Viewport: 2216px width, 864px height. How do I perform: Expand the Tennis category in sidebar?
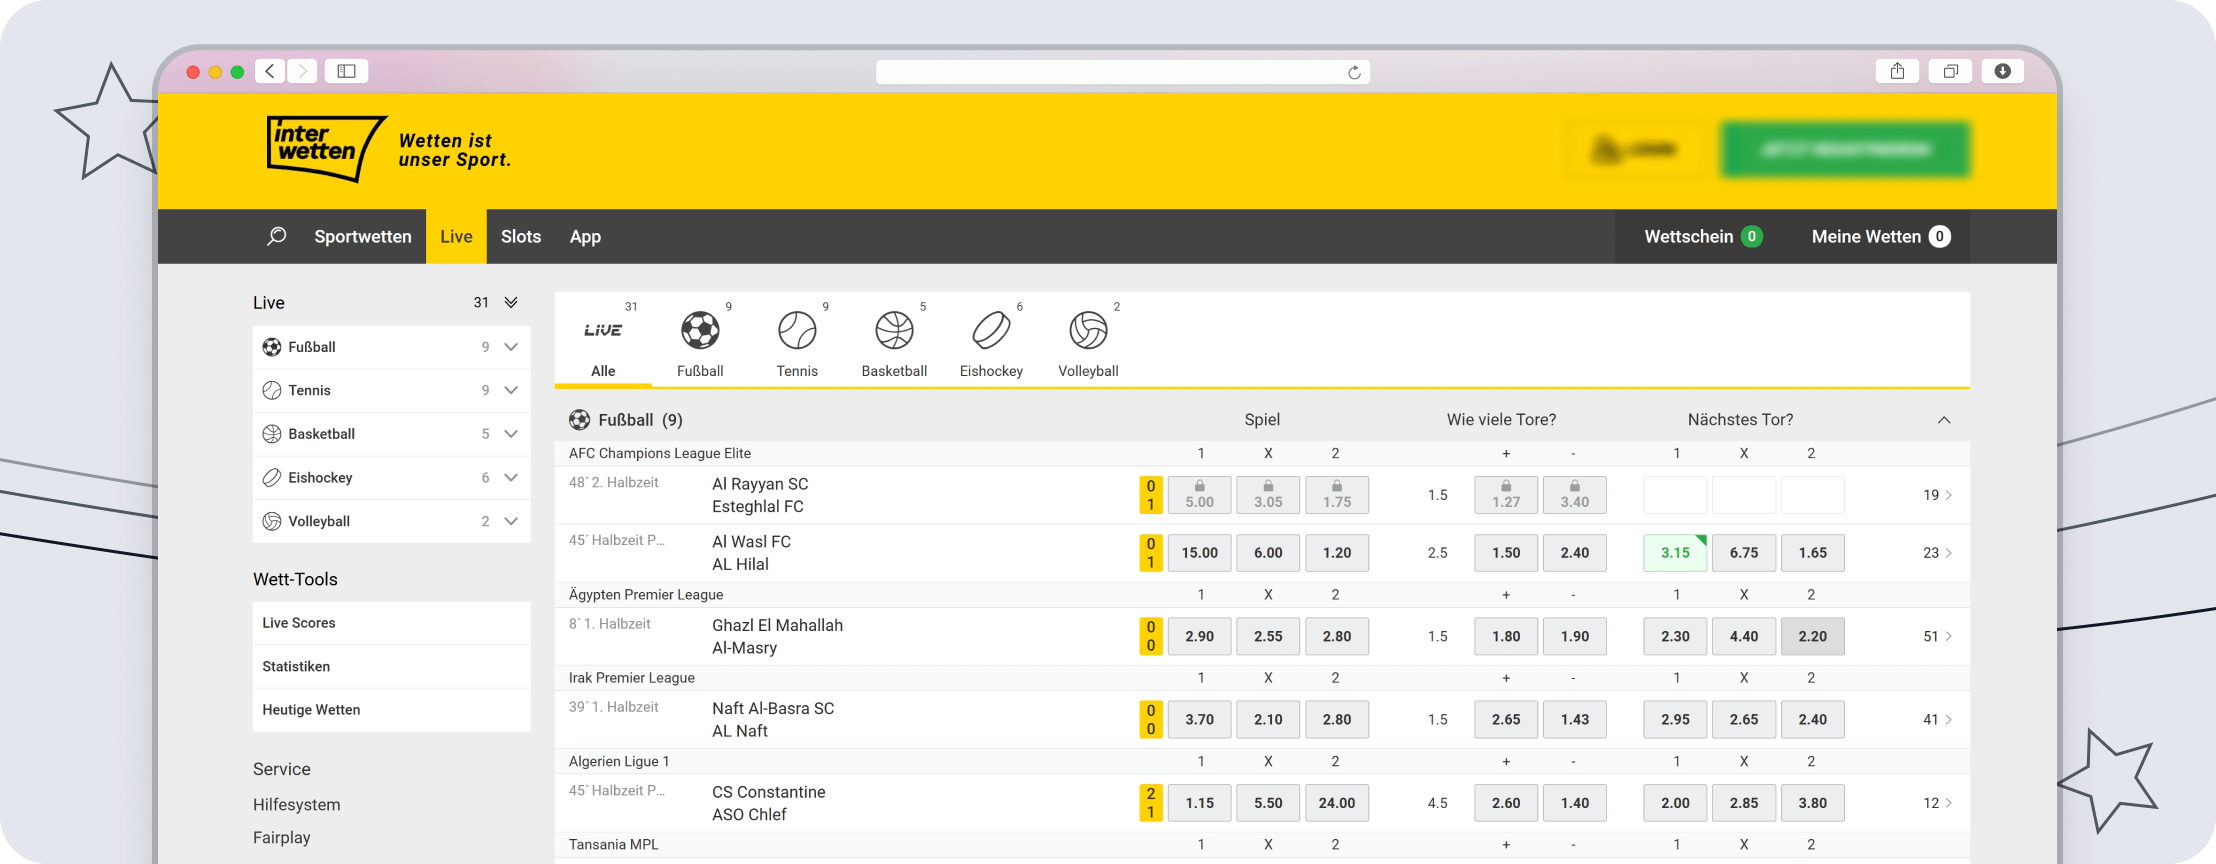pos(511,390)
